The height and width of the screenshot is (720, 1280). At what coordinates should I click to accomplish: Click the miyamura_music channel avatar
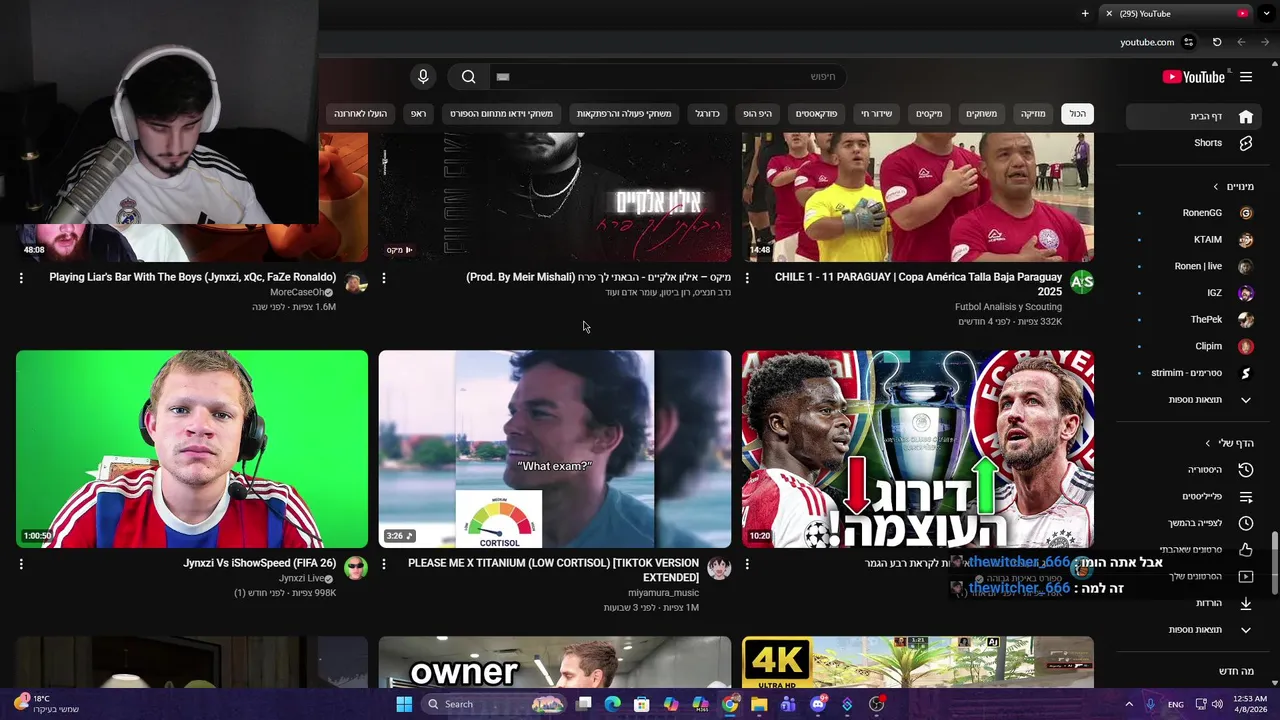719,569
